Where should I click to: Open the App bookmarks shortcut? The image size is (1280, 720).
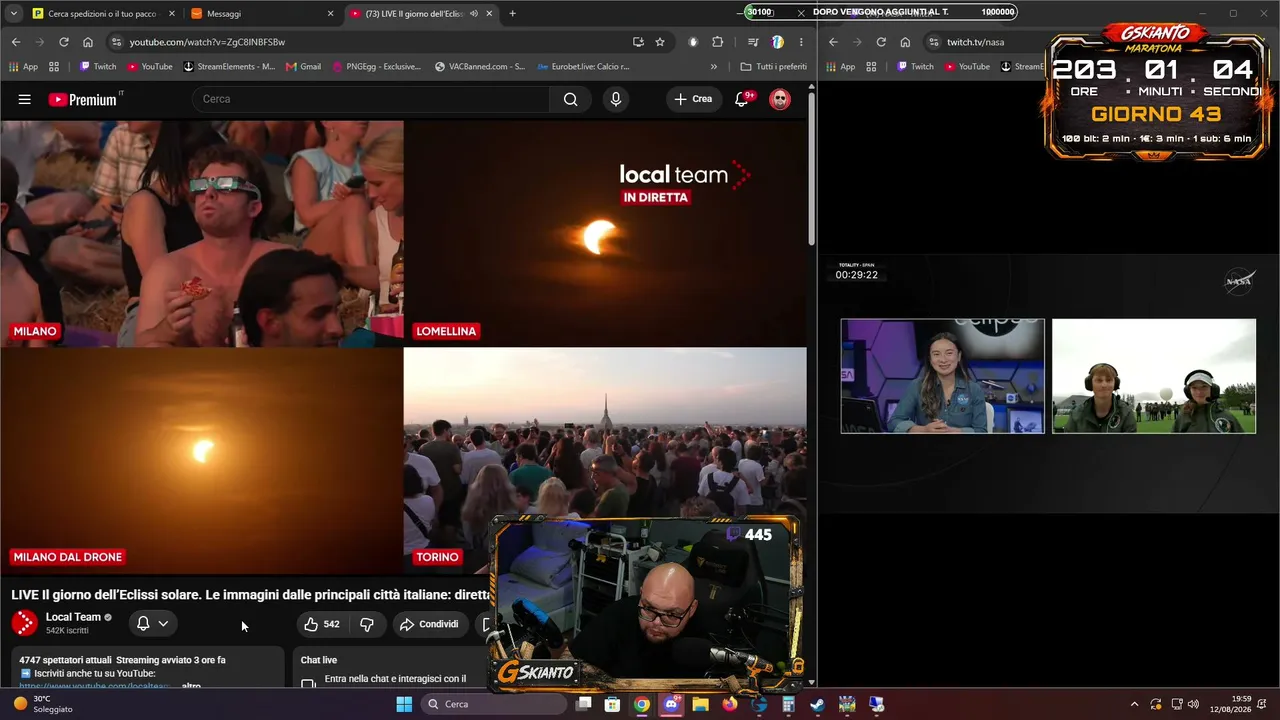[x=23, y=67]
